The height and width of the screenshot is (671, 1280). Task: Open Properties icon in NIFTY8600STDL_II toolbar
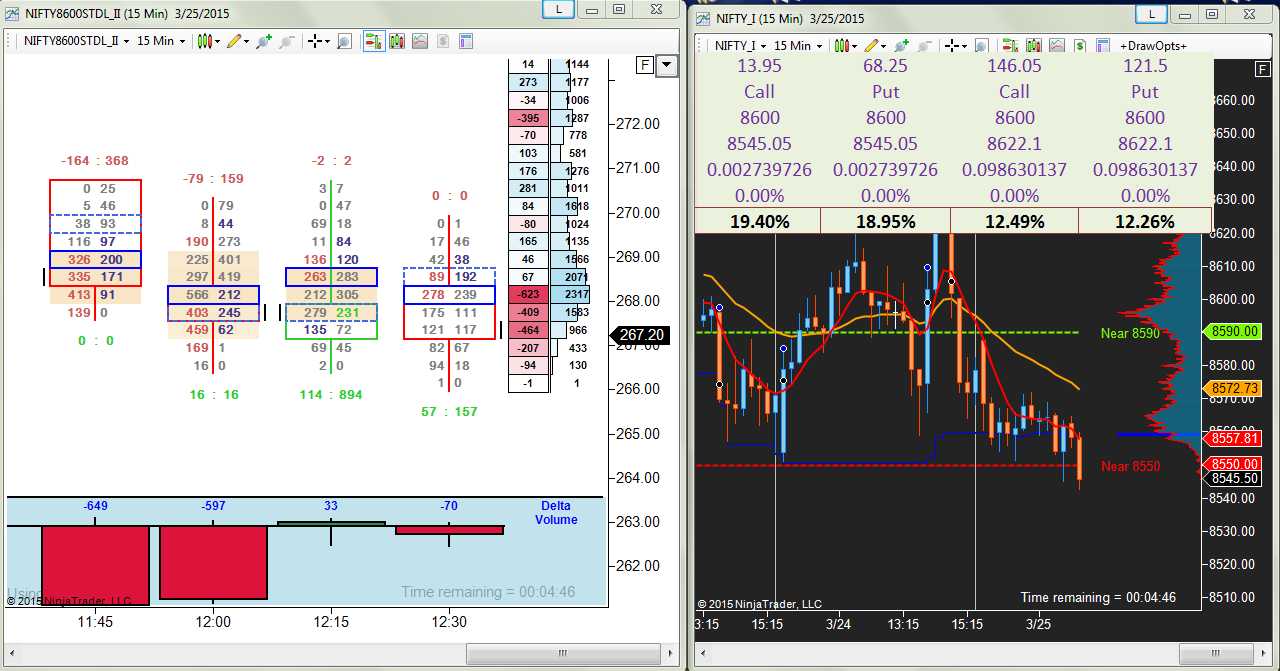(x=466, y=41)
